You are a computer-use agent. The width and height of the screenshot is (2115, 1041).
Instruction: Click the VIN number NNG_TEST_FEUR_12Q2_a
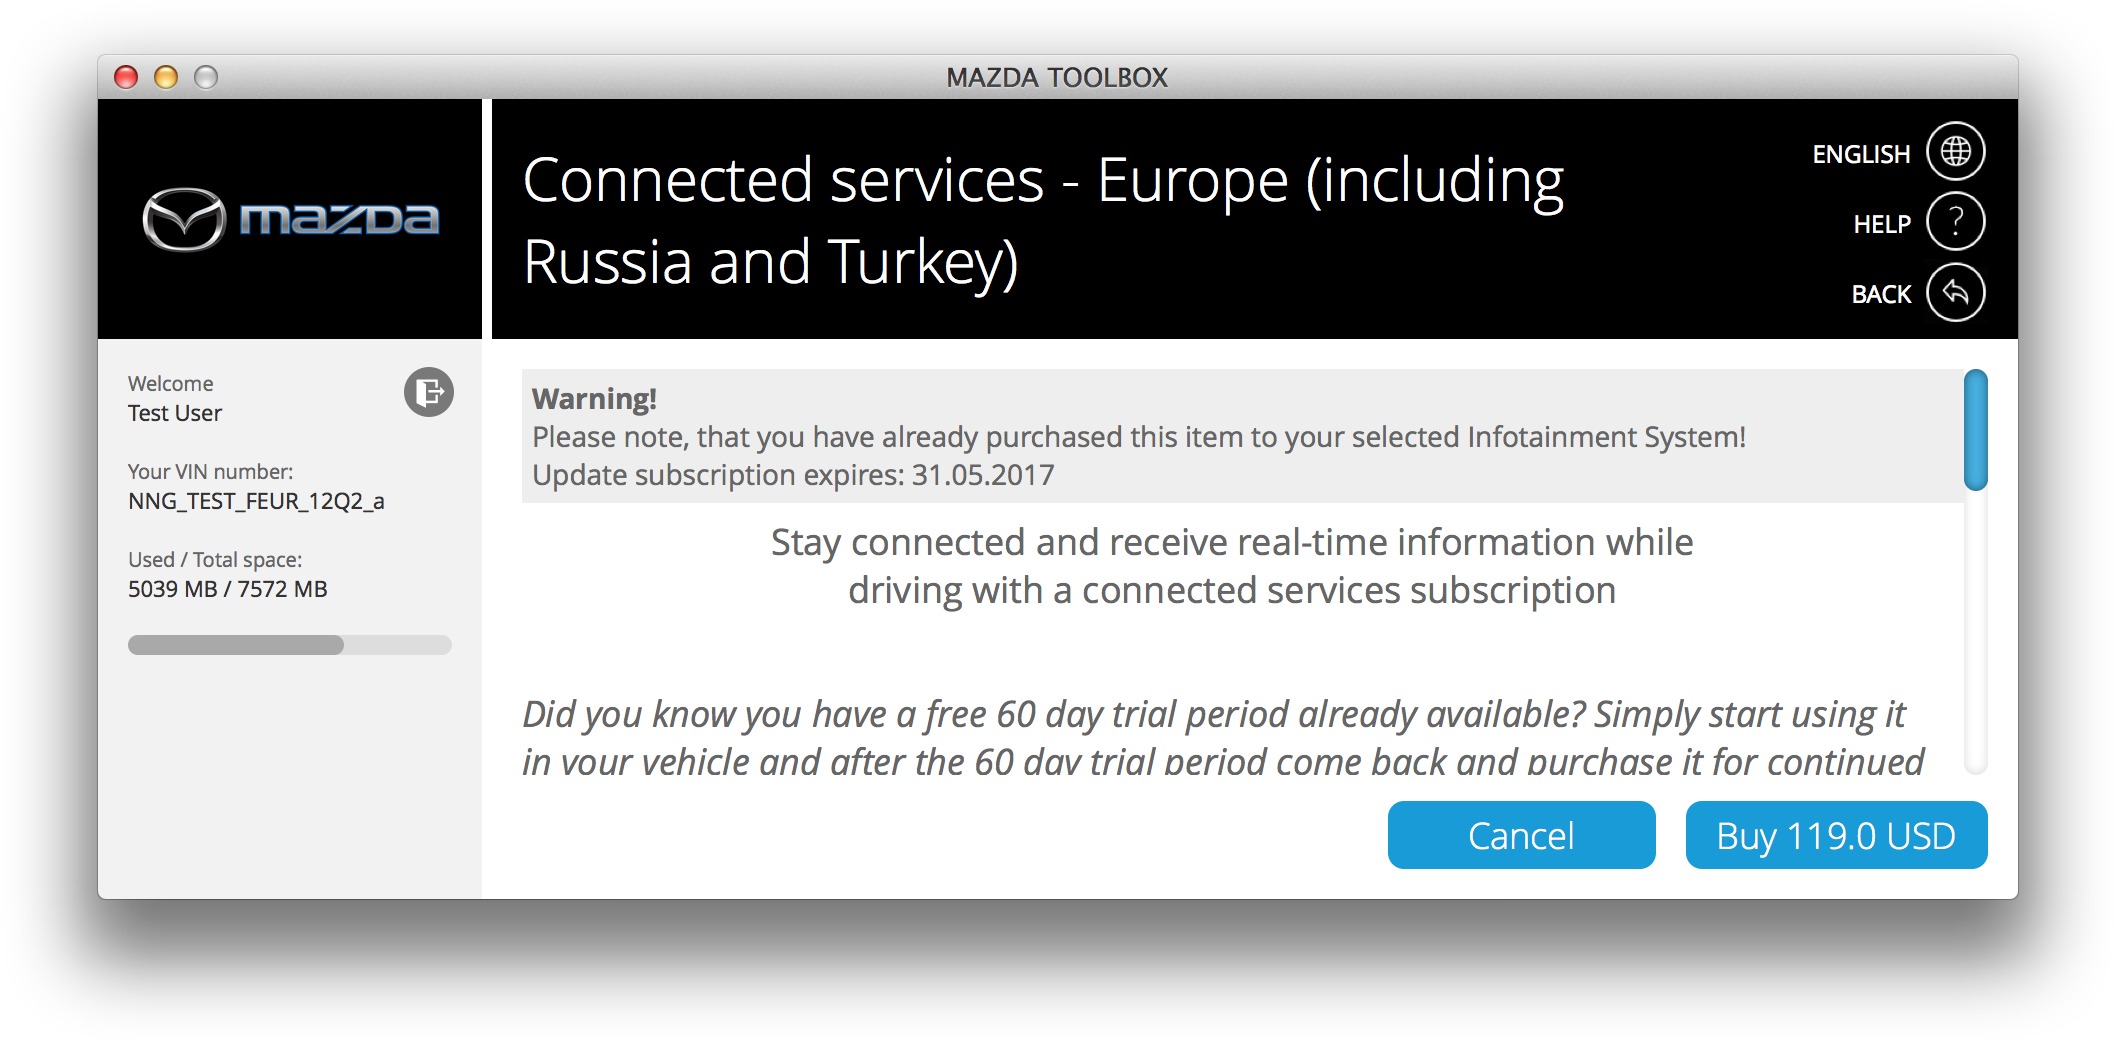(256, 501)
